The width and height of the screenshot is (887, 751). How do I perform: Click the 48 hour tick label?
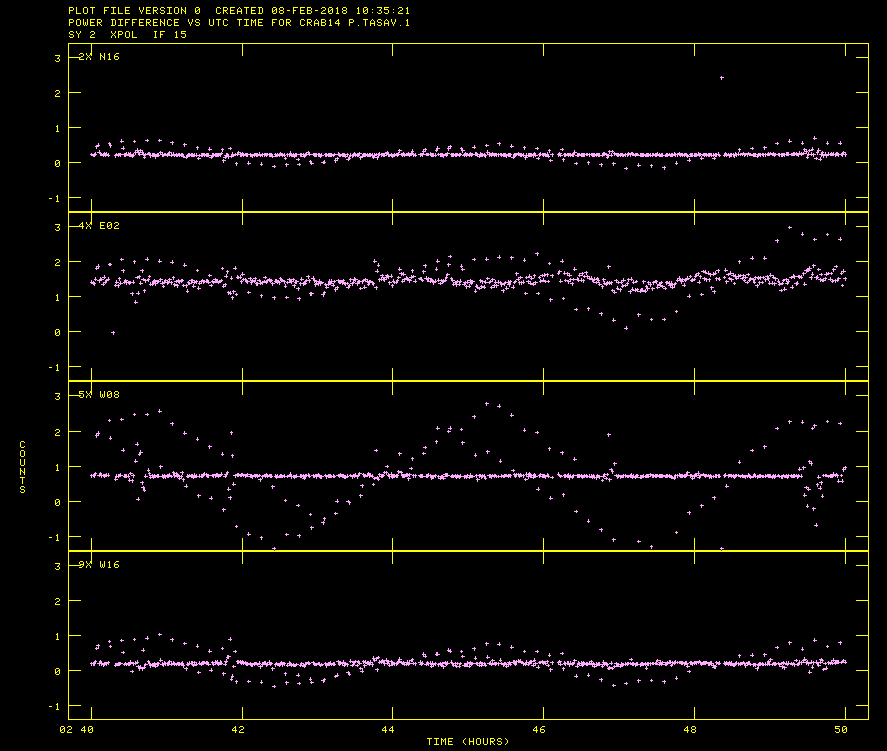(x=692, y=730)
